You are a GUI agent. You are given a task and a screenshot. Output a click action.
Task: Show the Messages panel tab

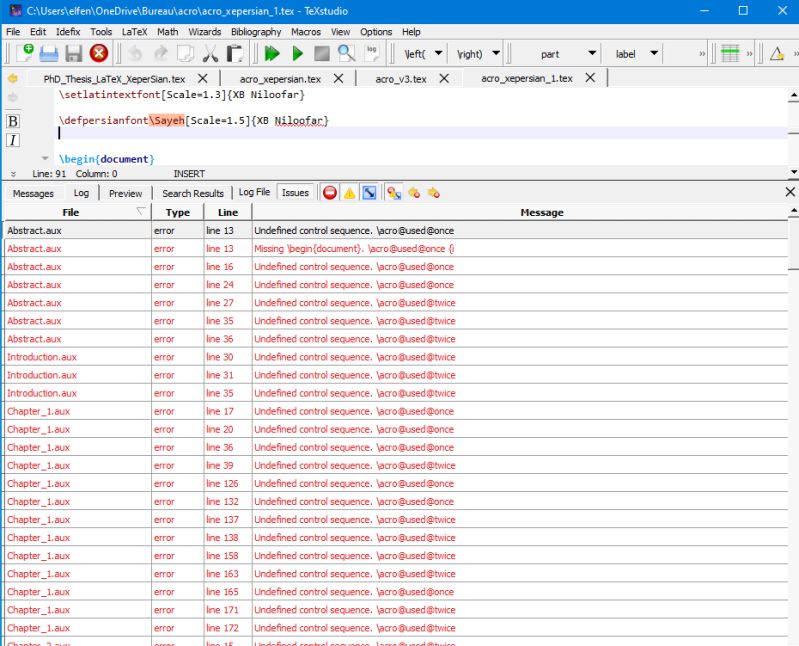pyautogui.click(x=33, y=193)
